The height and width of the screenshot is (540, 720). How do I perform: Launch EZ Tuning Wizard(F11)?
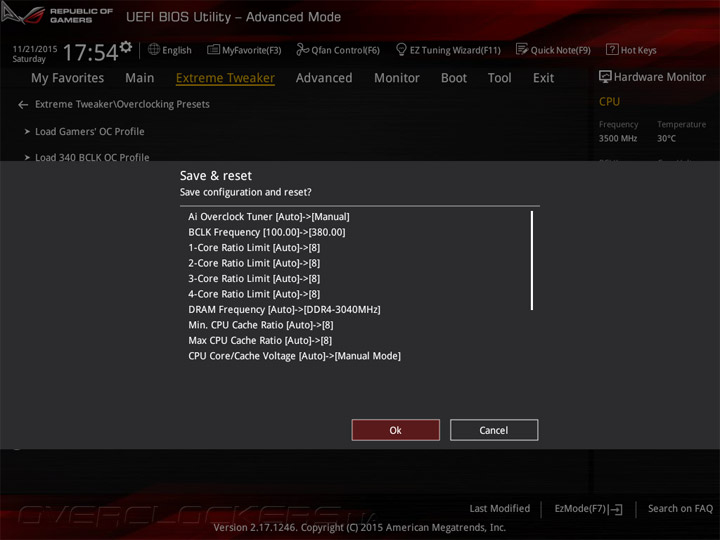click(x=448, y=50)
